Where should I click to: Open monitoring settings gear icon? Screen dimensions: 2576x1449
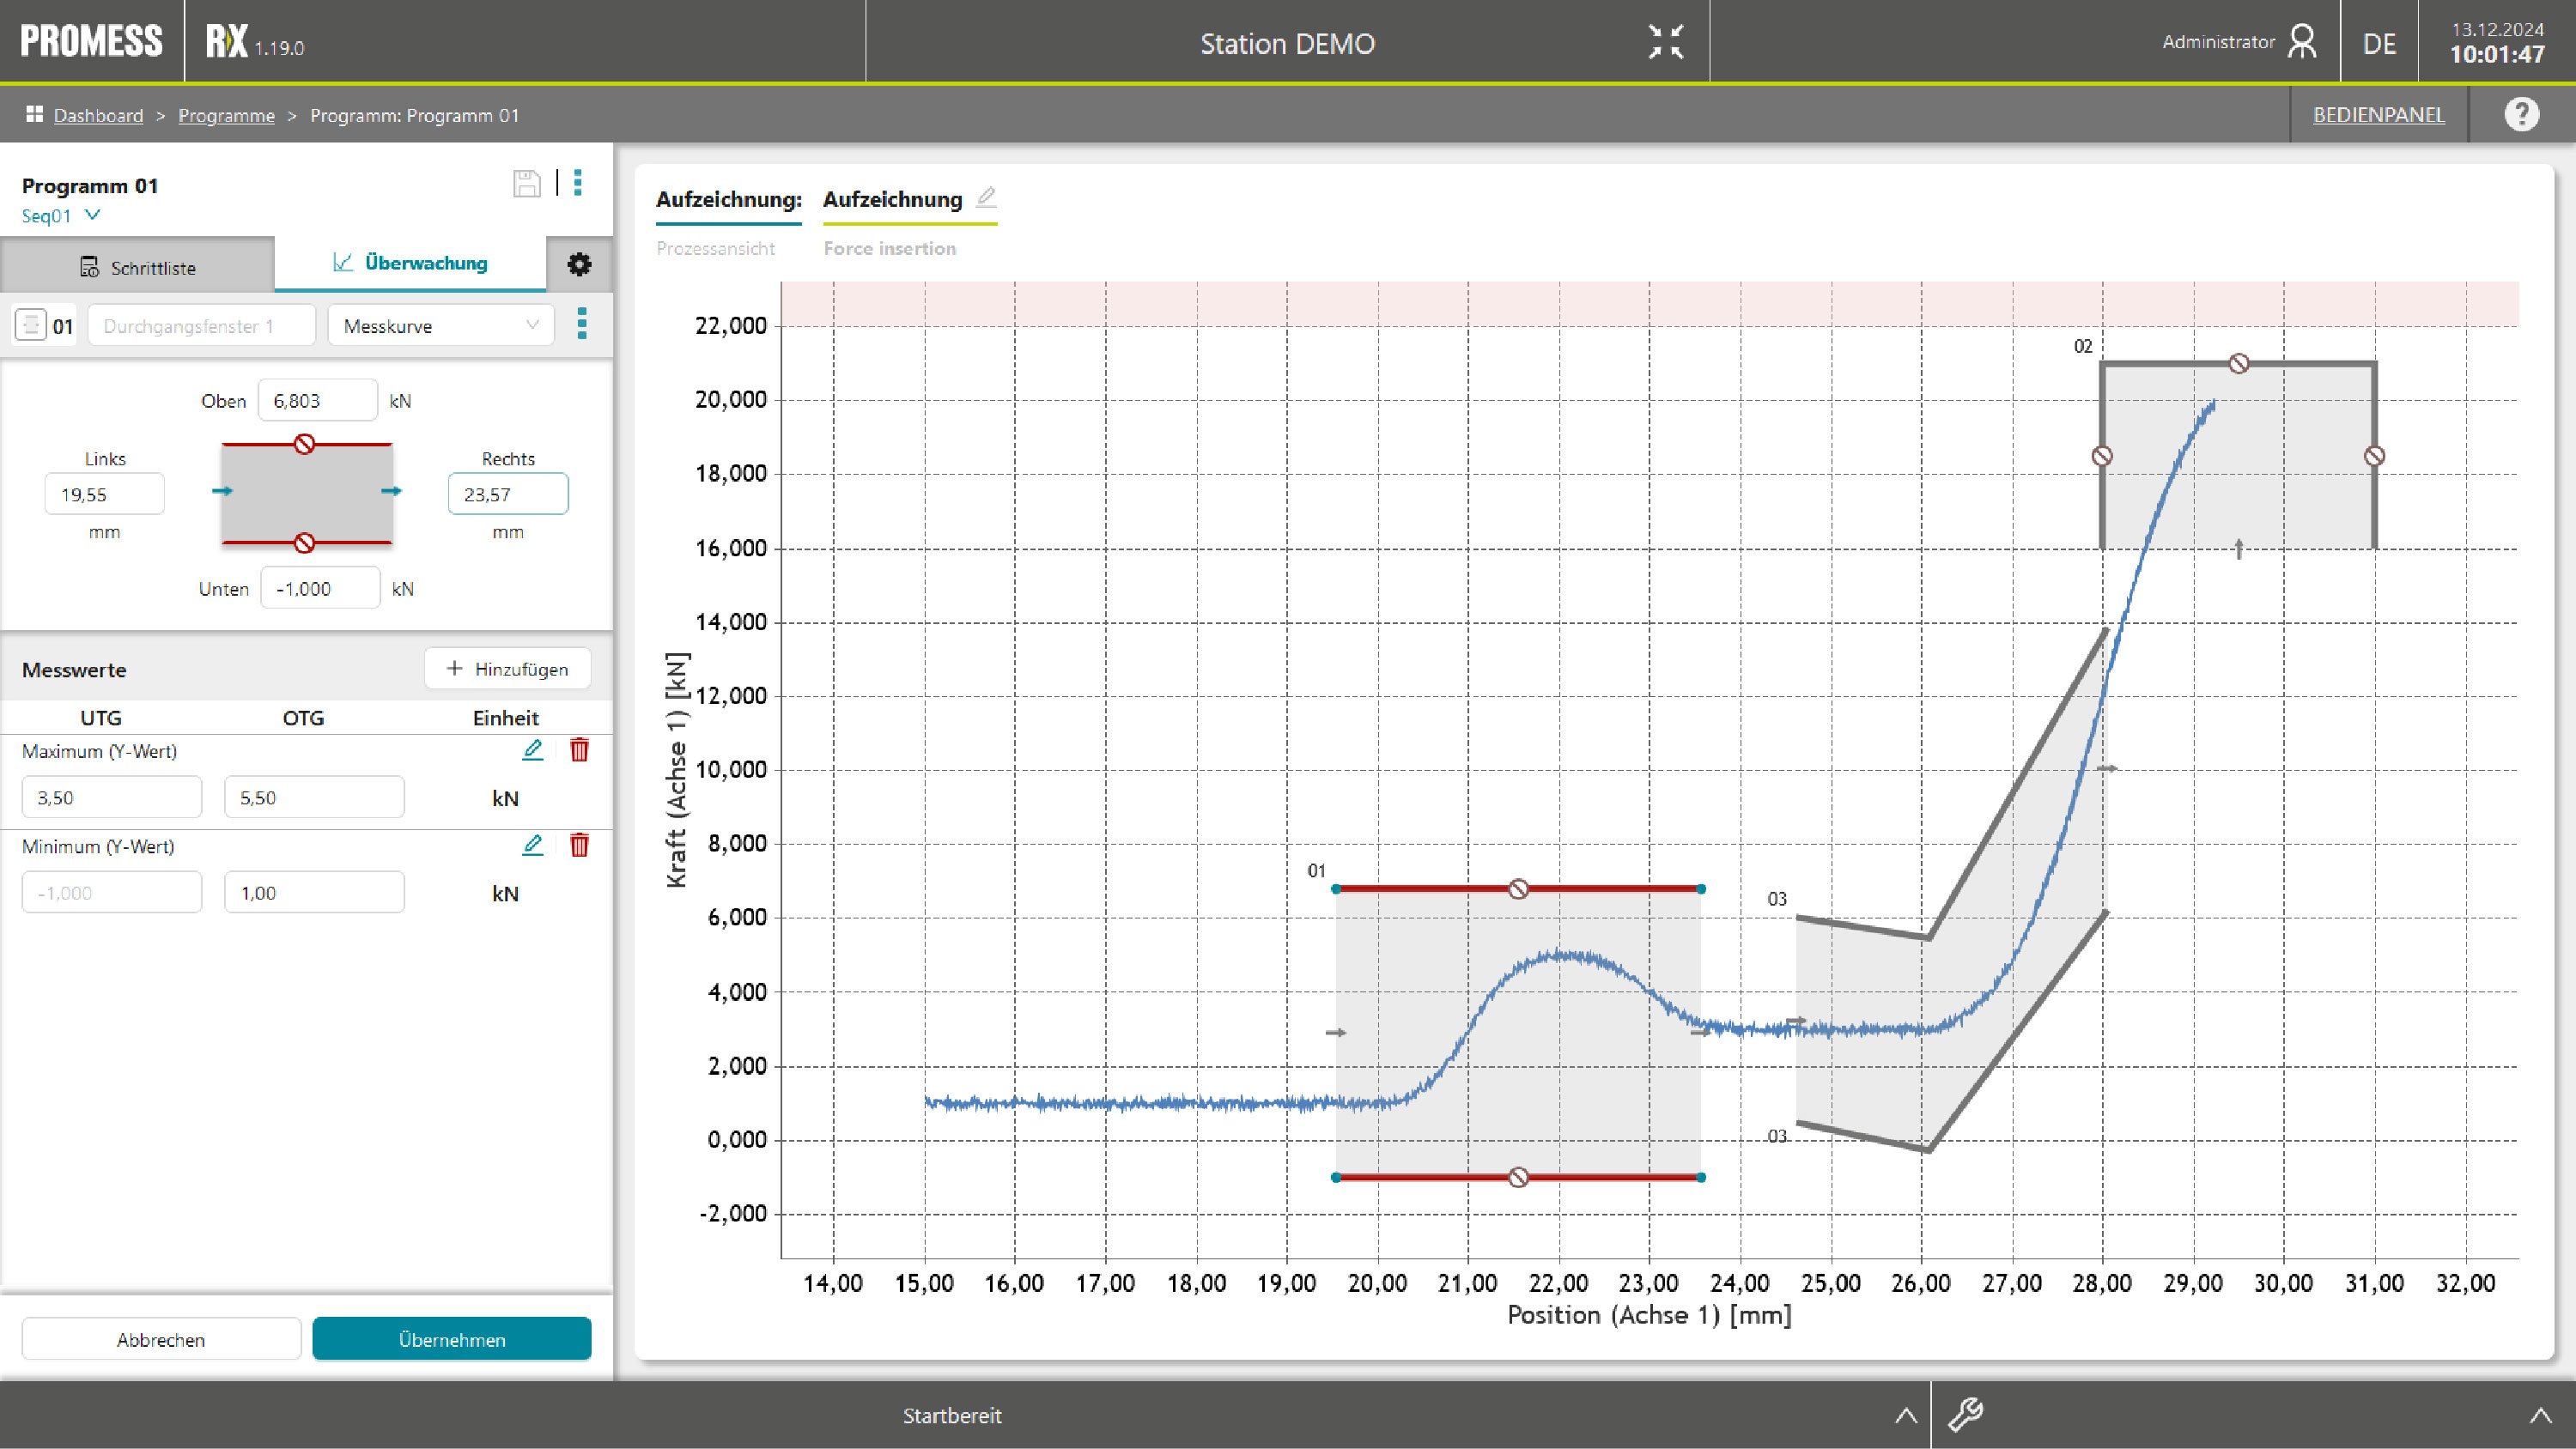579,264
